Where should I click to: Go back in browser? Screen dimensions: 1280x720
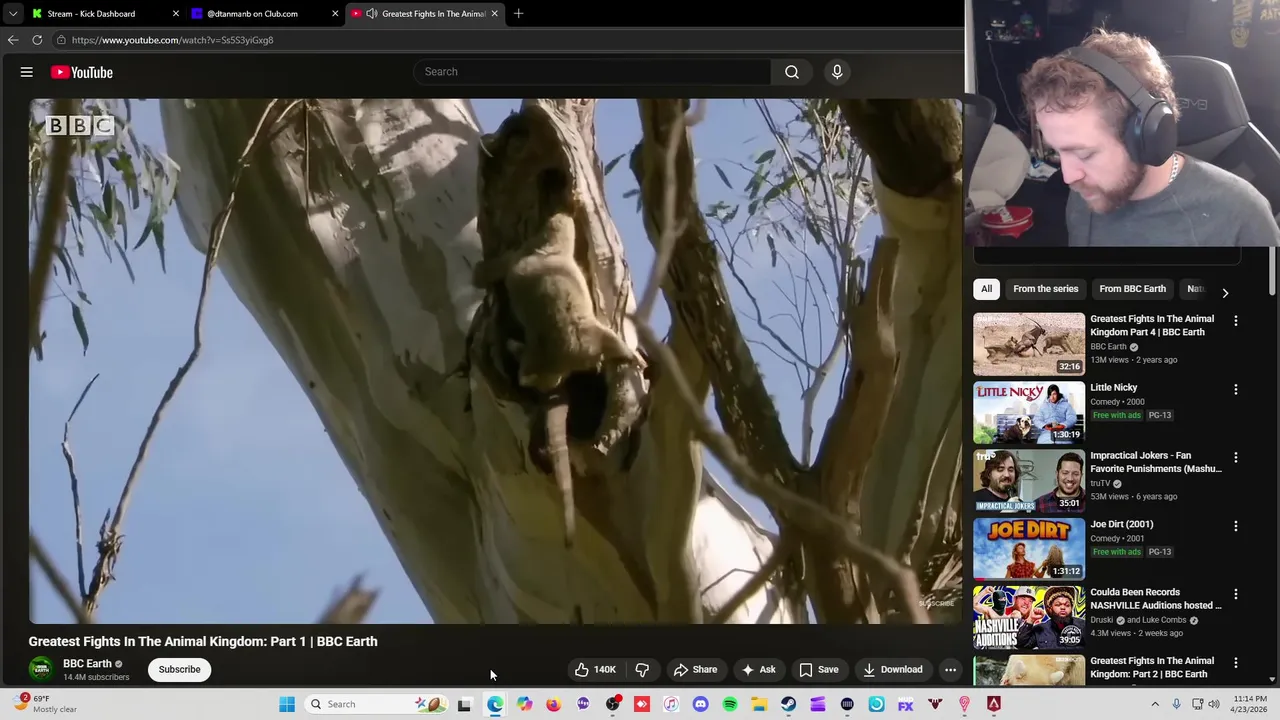[x=12, y=40]
